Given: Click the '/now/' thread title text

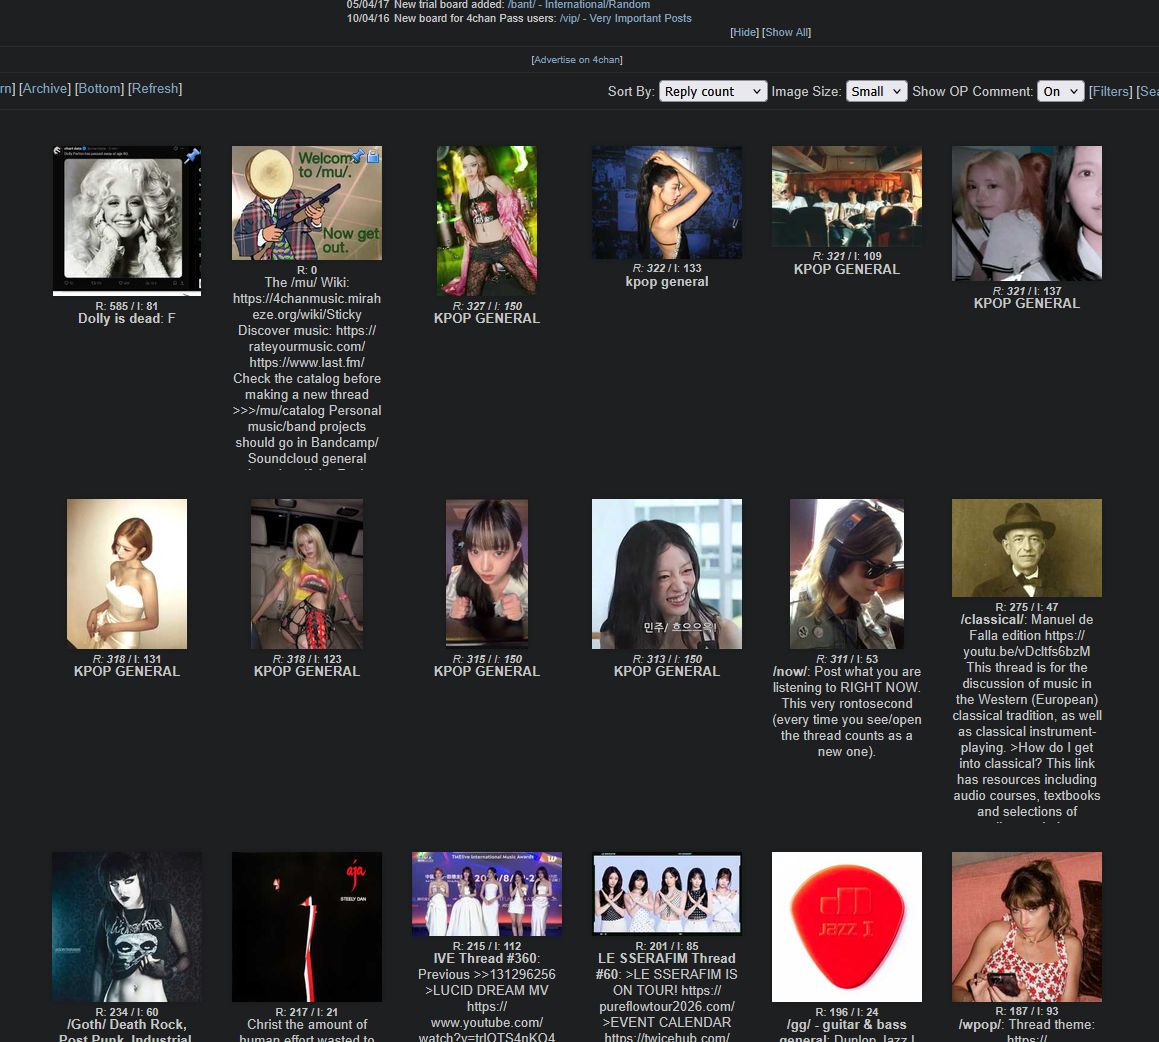Looking at the screenshot, I should pos(789,672).
